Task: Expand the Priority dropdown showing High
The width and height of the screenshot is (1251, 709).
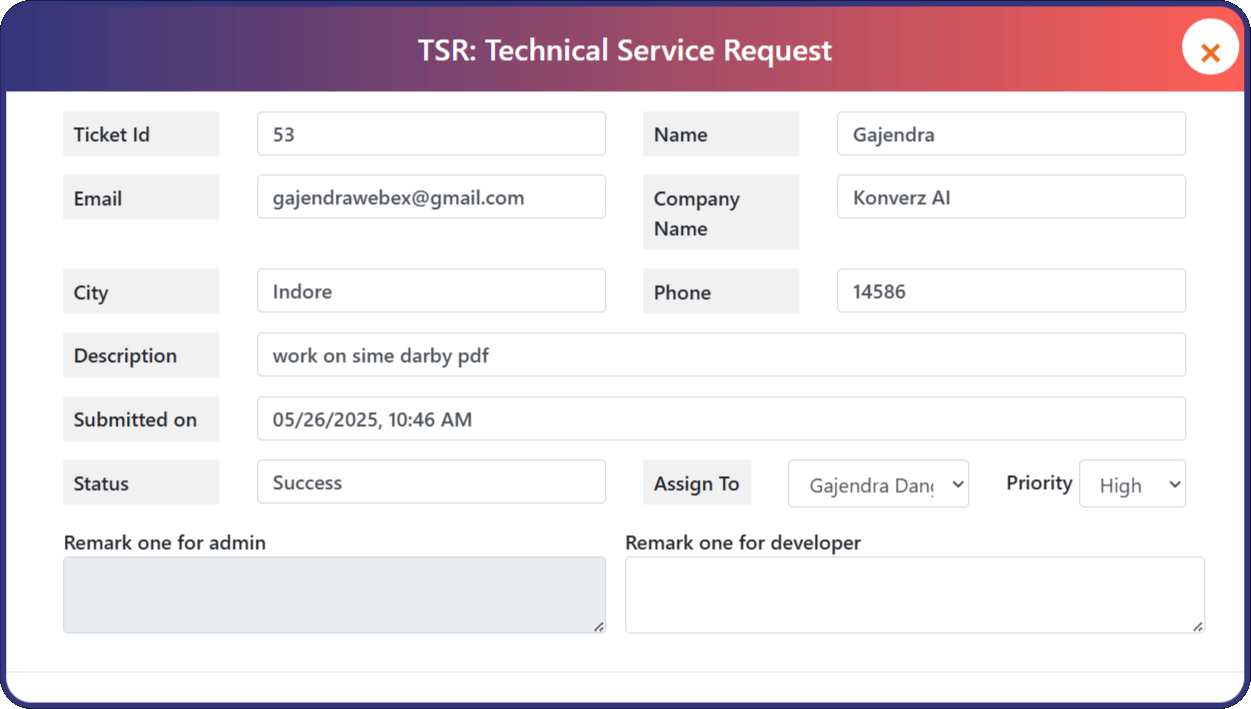Action: click(x=1132, y=485)
